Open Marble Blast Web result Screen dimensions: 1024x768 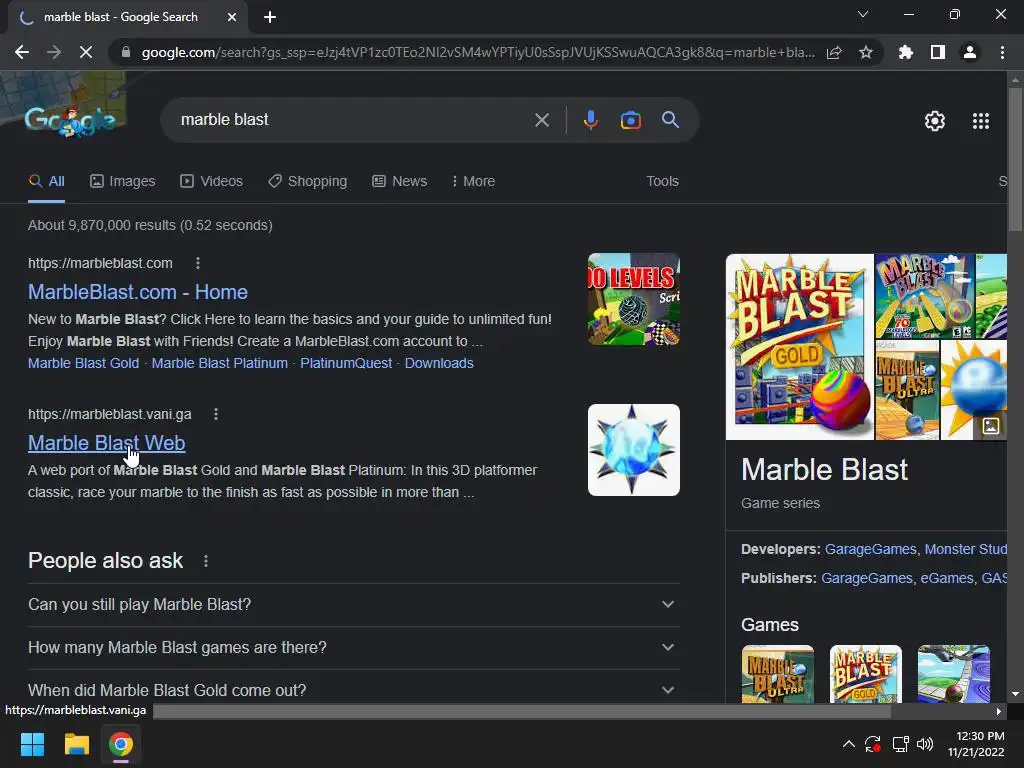click(x=106, y=443)
